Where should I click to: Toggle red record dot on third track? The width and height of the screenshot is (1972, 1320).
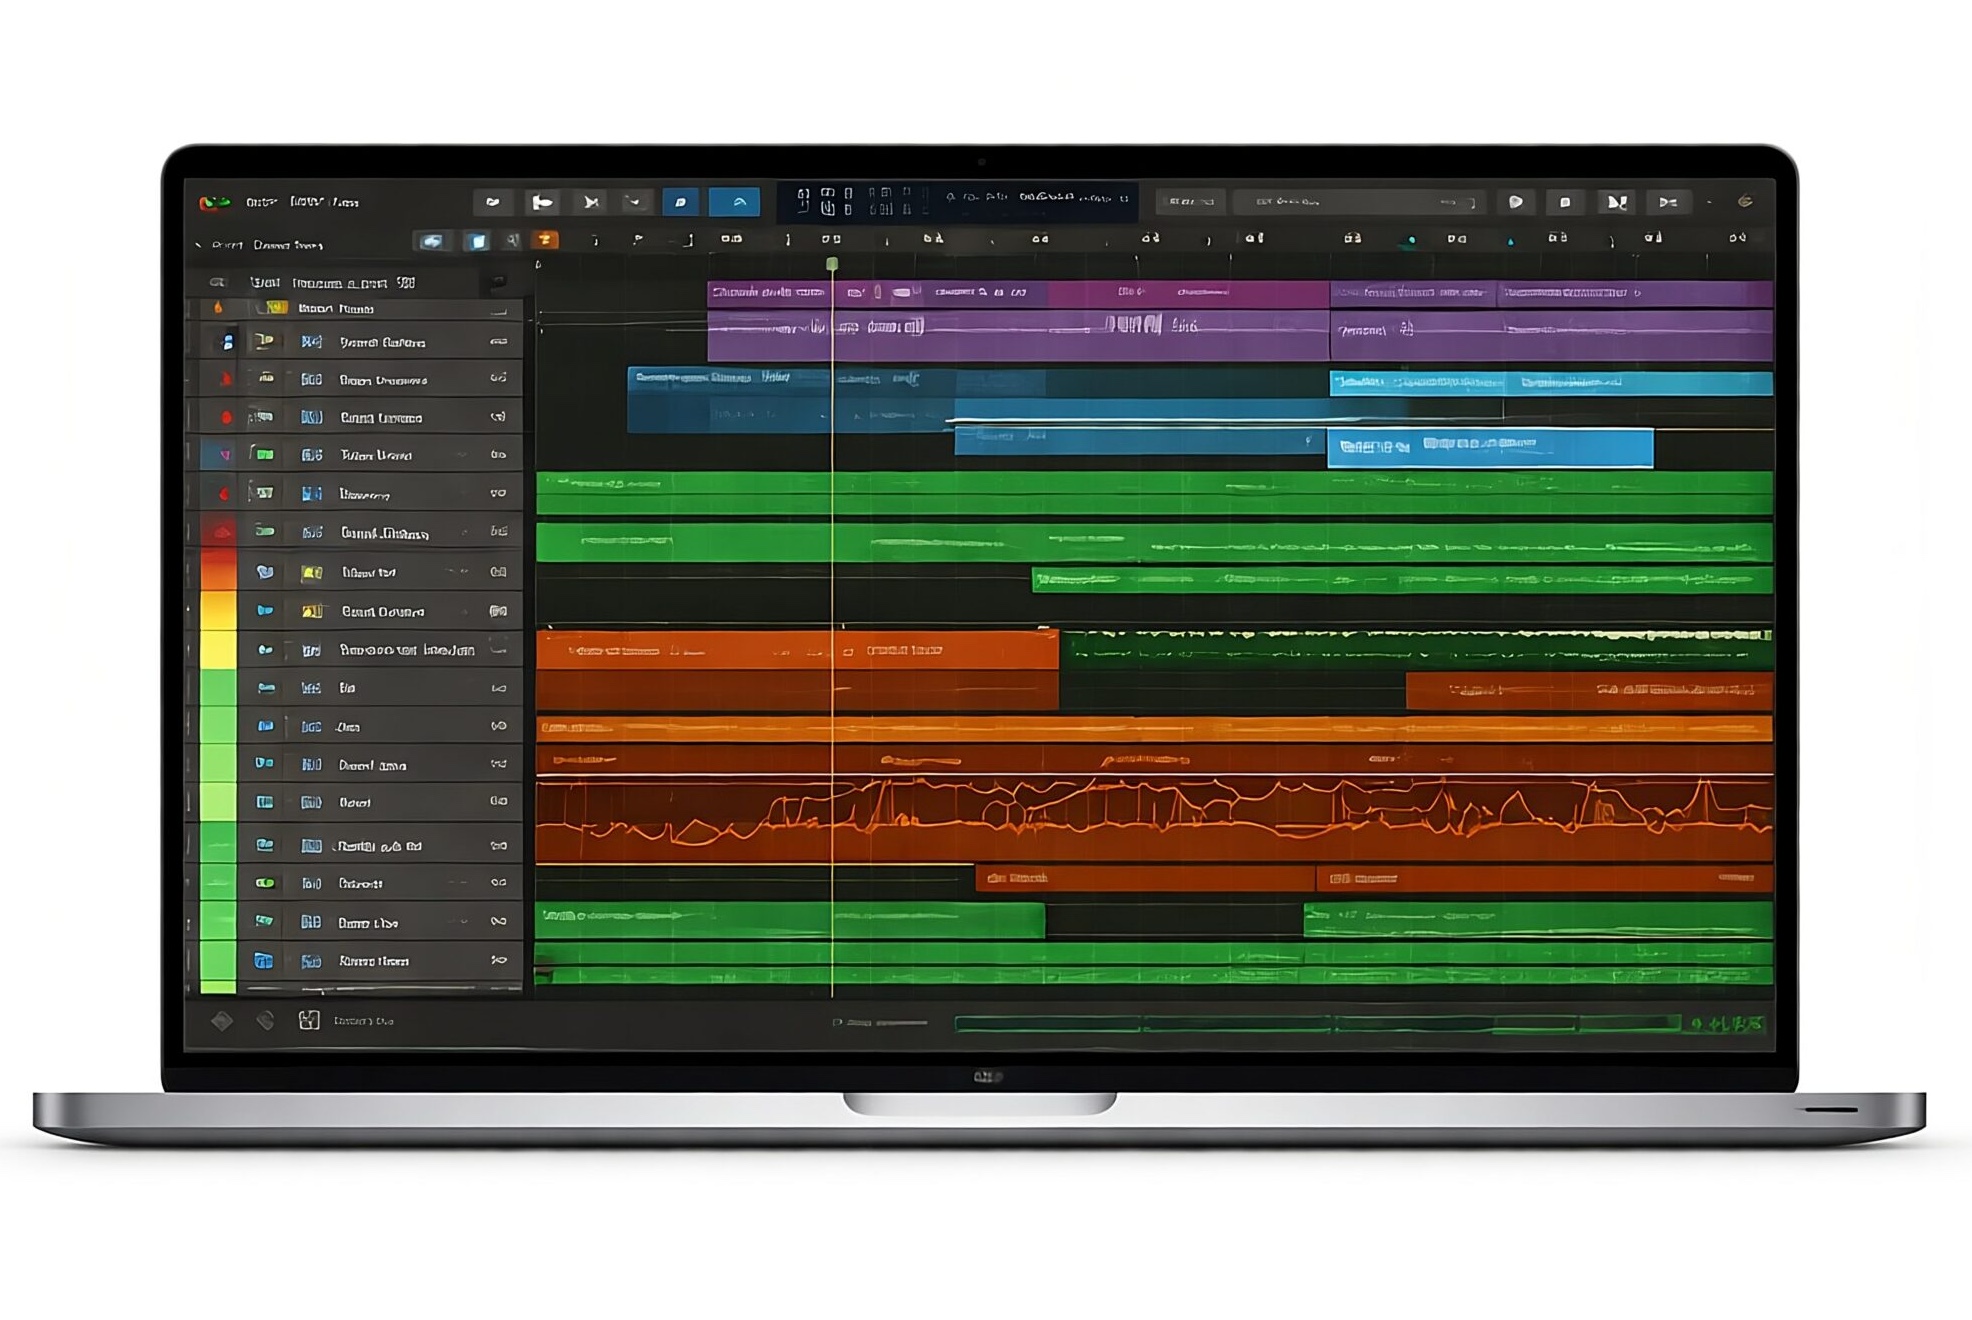click(226, 417)
